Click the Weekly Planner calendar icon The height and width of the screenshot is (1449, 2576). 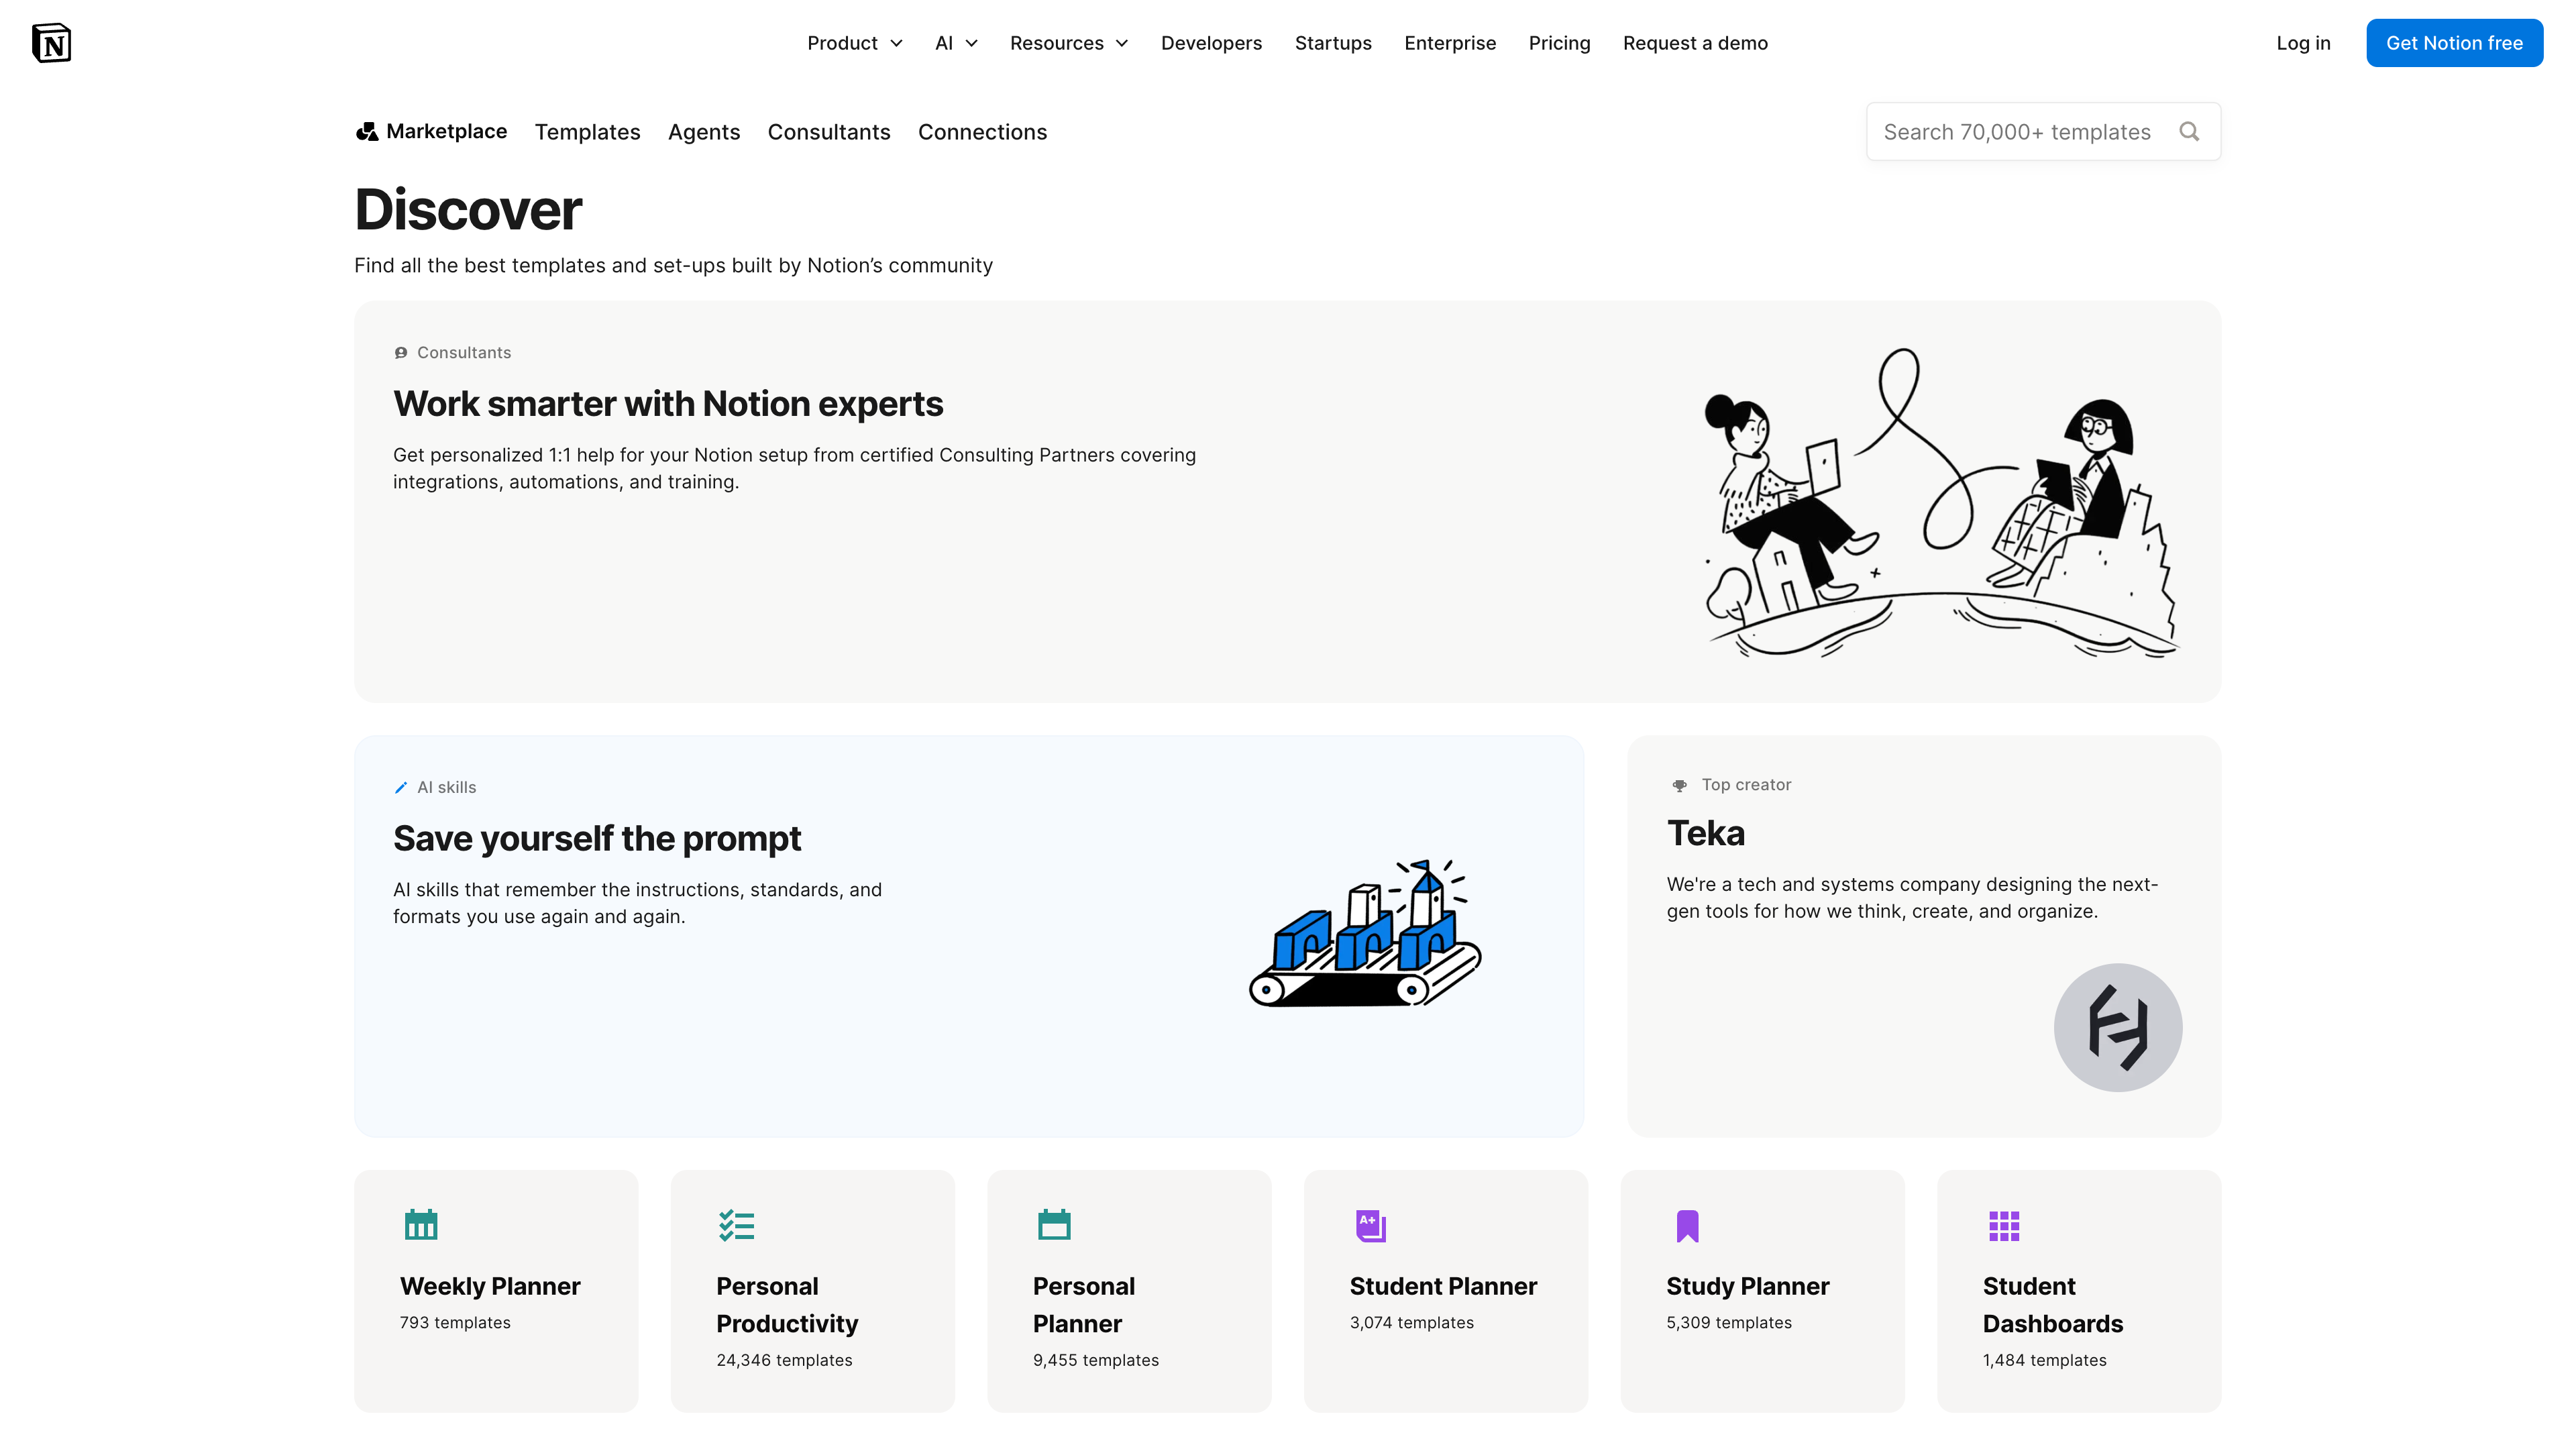pos(421,1224)
